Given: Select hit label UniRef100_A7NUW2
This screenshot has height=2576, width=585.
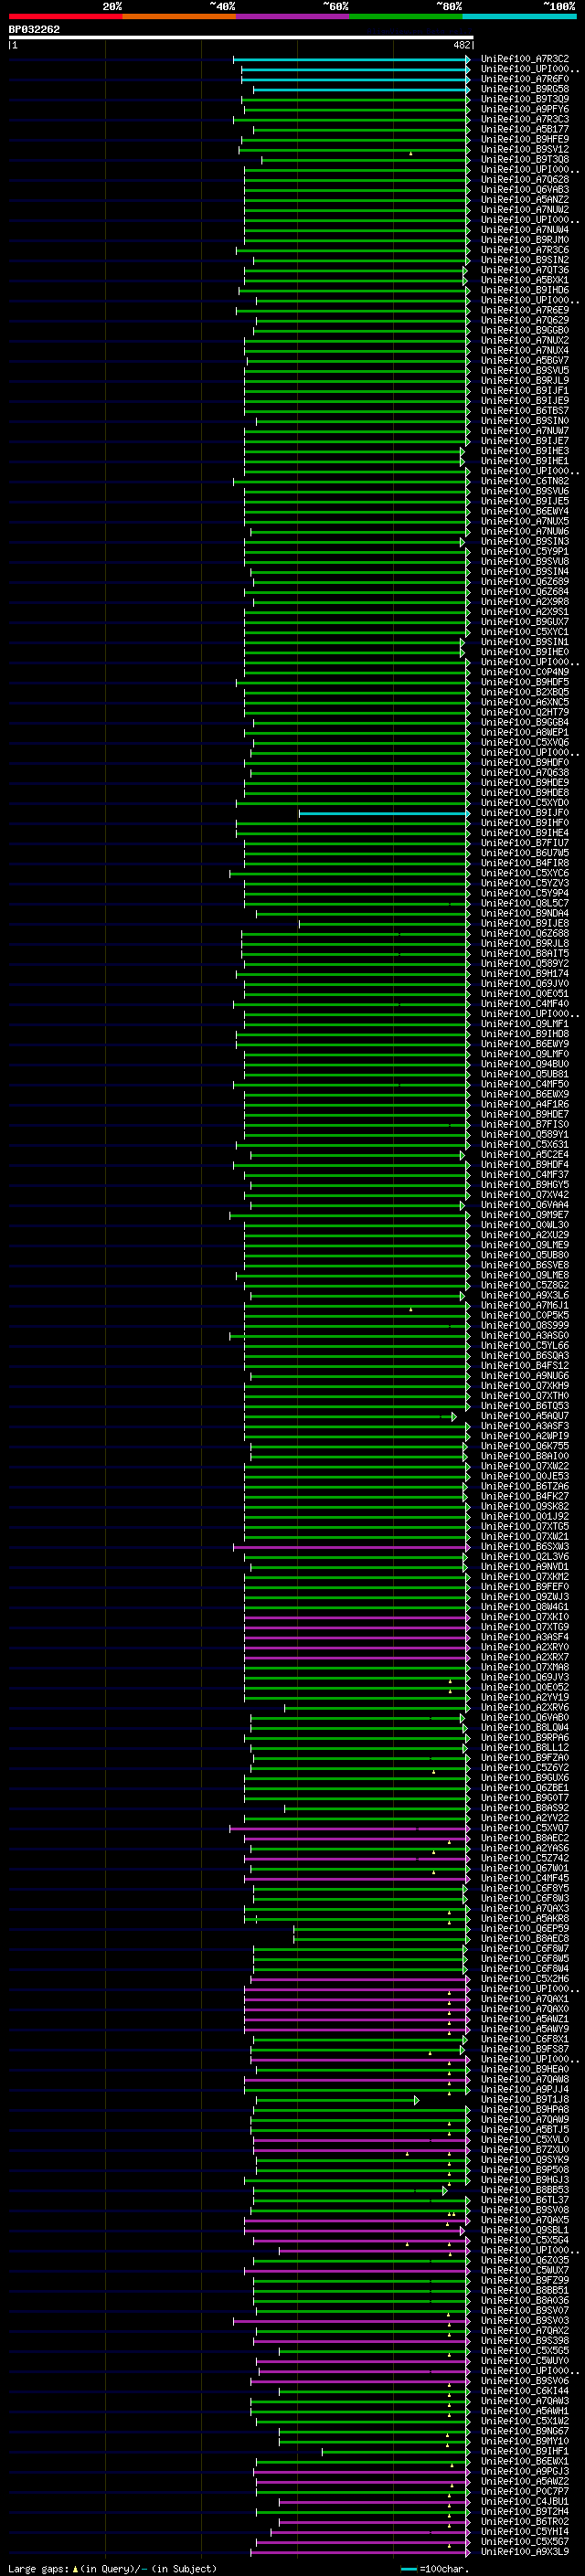Looking at the screenshot, I should 525,210.
